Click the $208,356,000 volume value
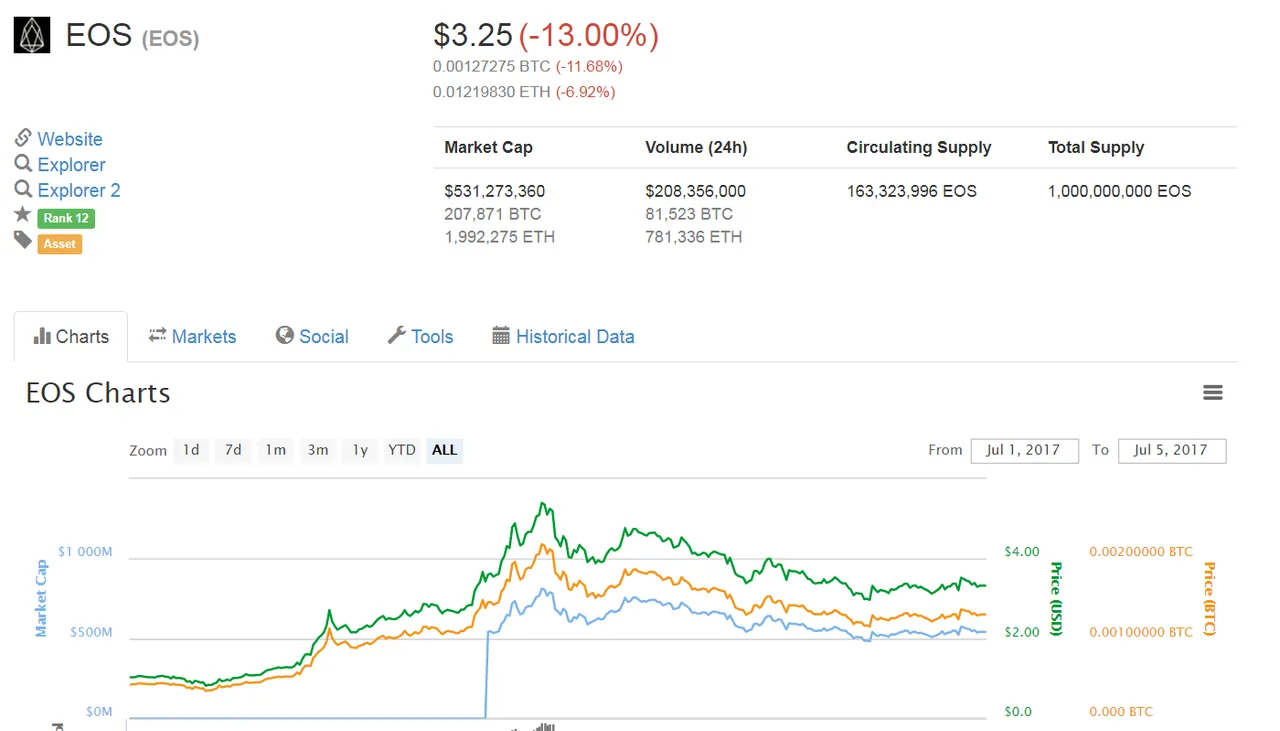The height and width of the screenshot is (731, 1280). click(696, 191)
